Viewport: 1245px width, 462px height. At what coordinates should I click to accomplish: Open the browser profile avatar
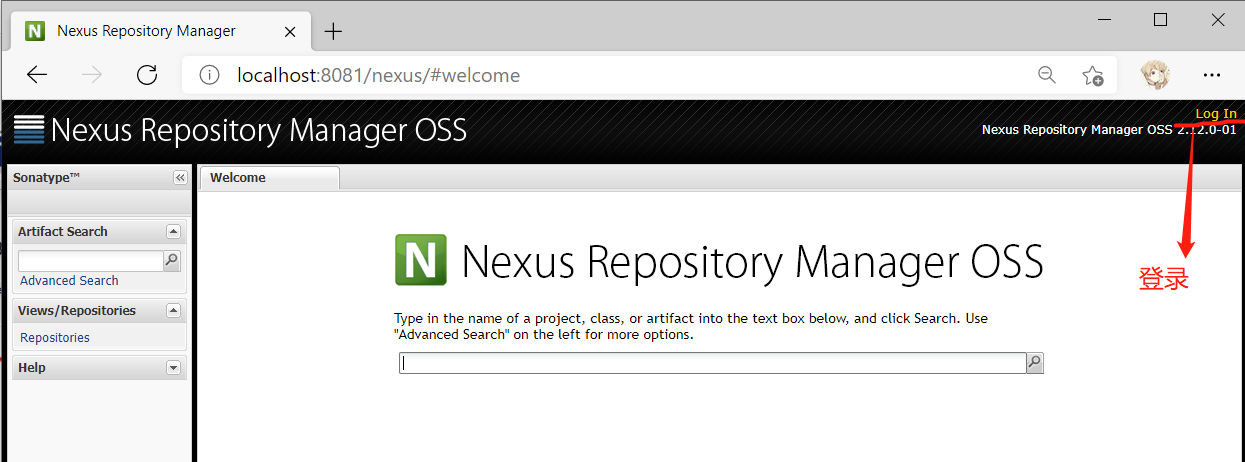1157,75
